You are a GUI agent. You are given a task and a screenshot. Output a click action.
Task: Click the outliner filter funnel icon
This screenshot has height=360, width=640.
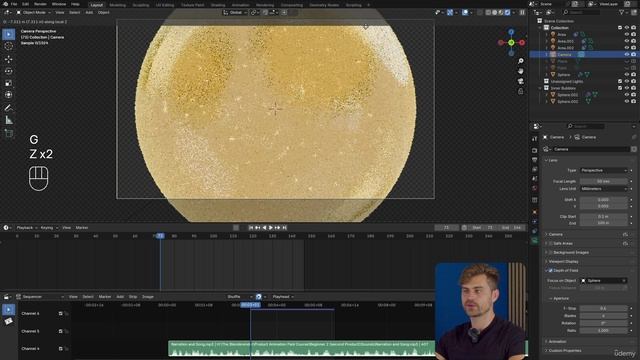click(622, 13)
